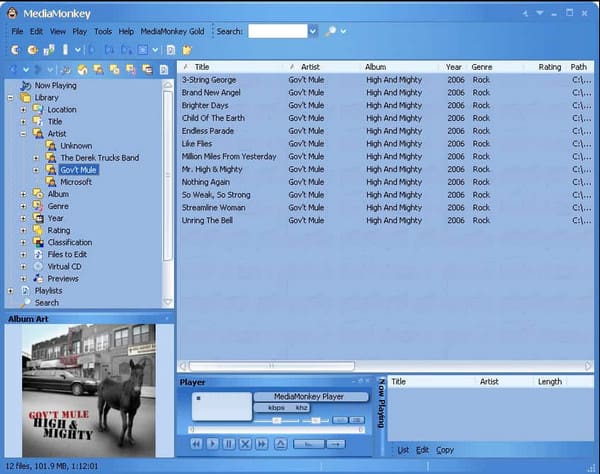Expand the Playlists tree node
This screenshot has width=600, height=474.
(11, 291)
